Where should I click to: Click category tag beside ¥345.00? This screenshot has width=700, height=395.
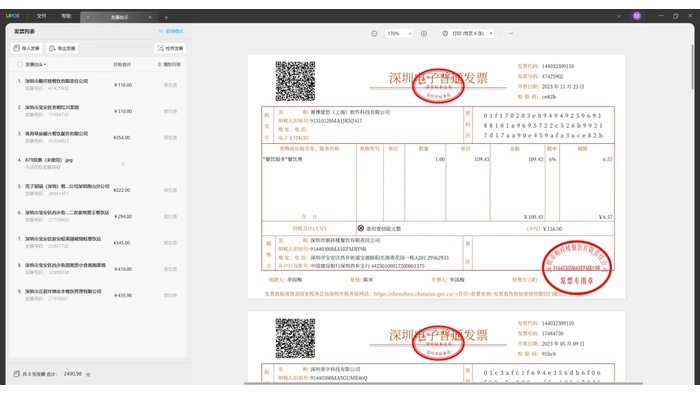(170, 243)
